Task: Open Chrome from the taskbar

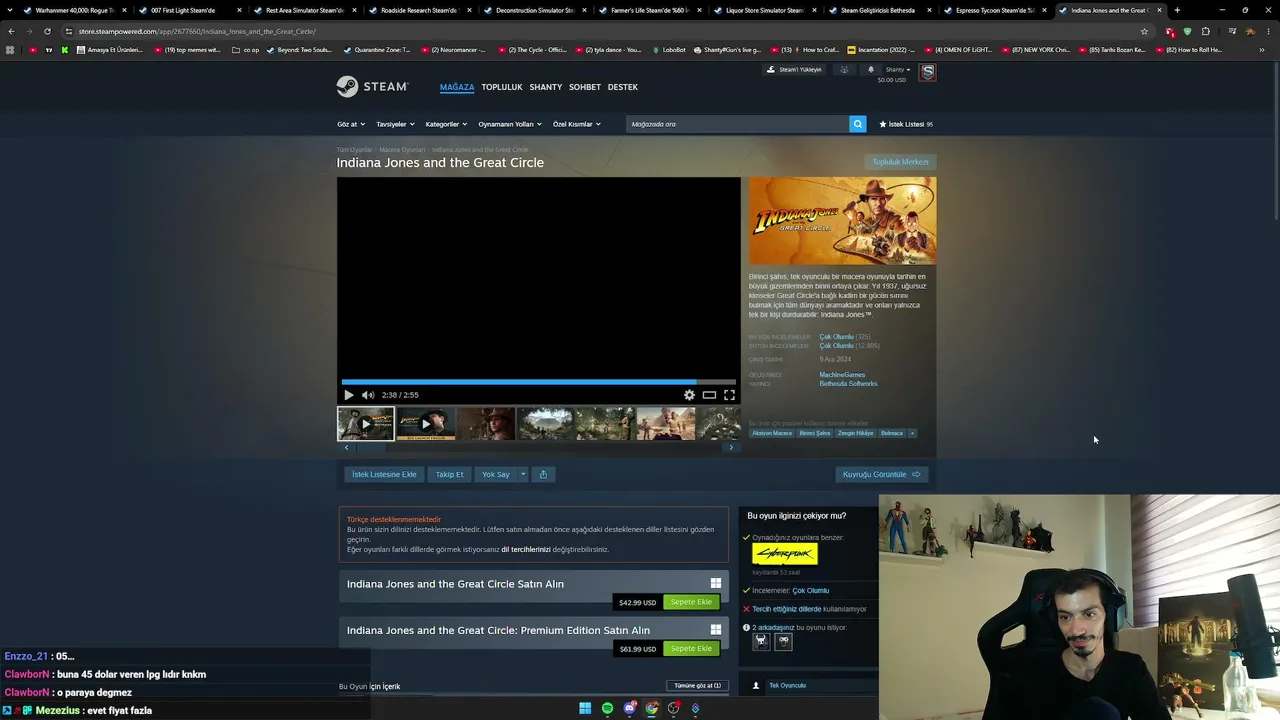Action: pos(652,709)
